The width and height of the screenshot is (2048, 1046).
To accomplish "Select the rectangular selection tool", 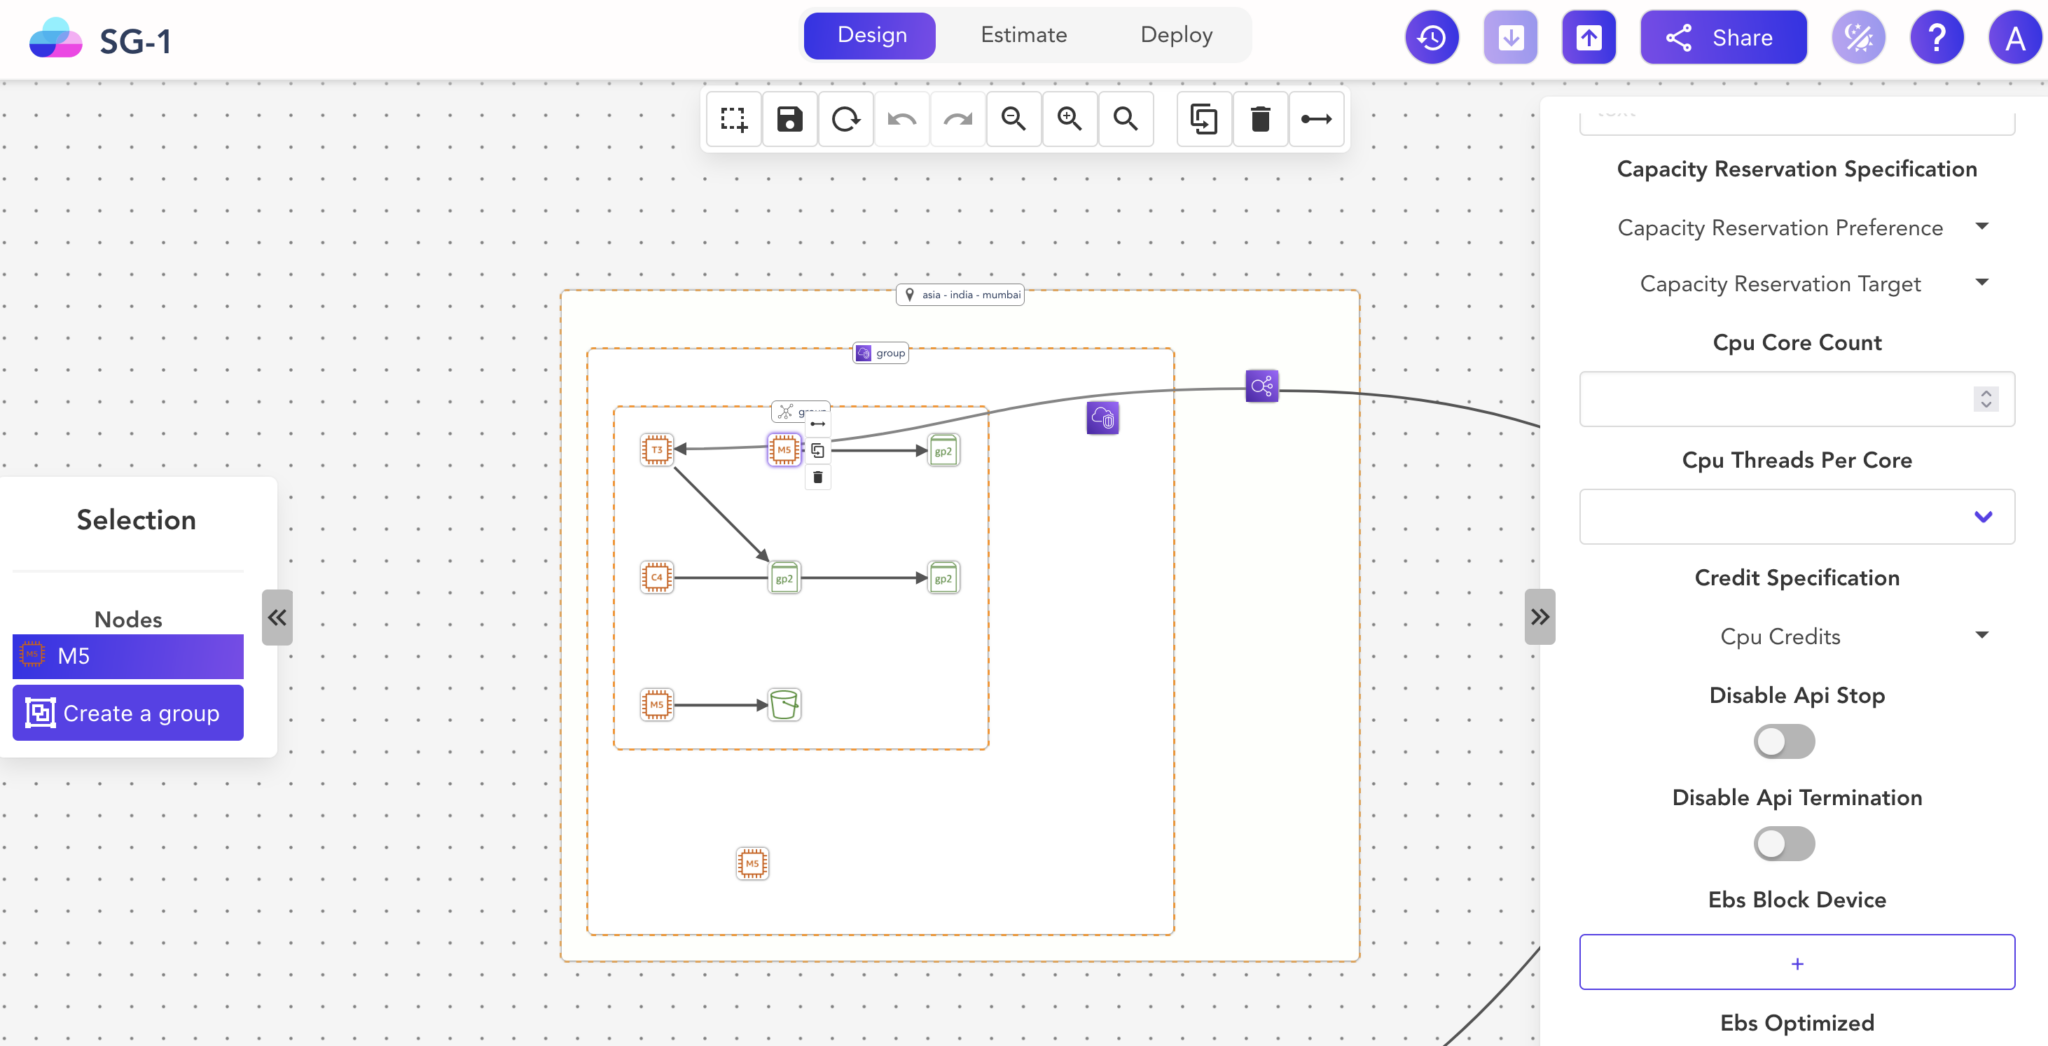I will point(733,119).
